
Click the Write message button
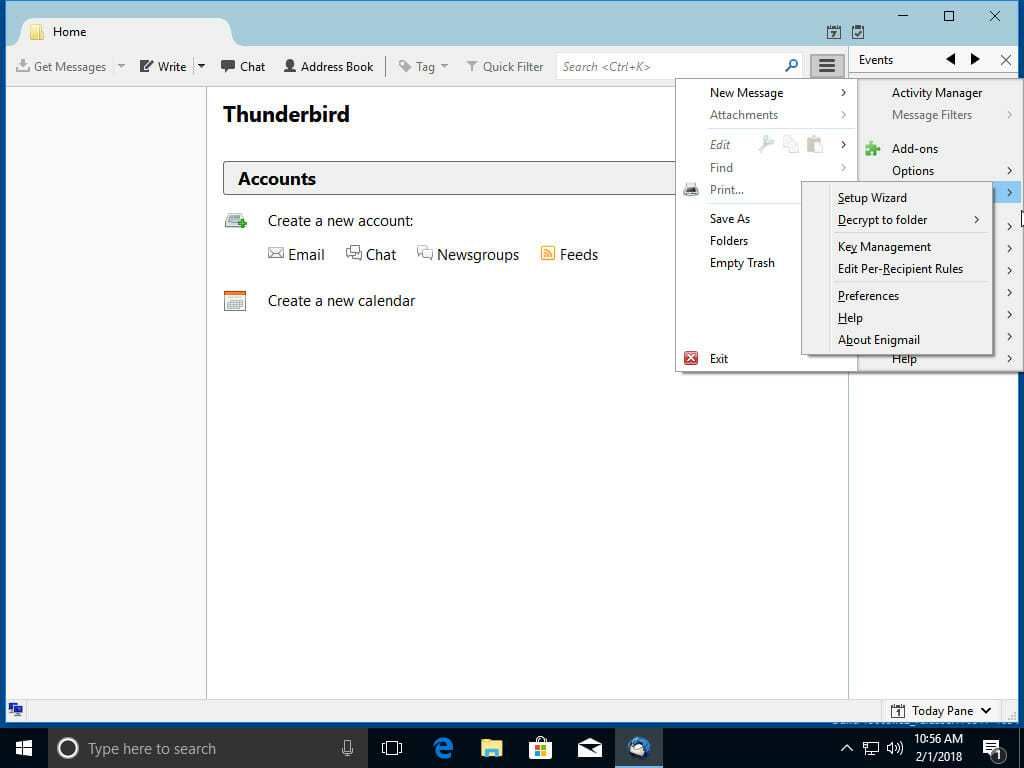click(163, 67)
